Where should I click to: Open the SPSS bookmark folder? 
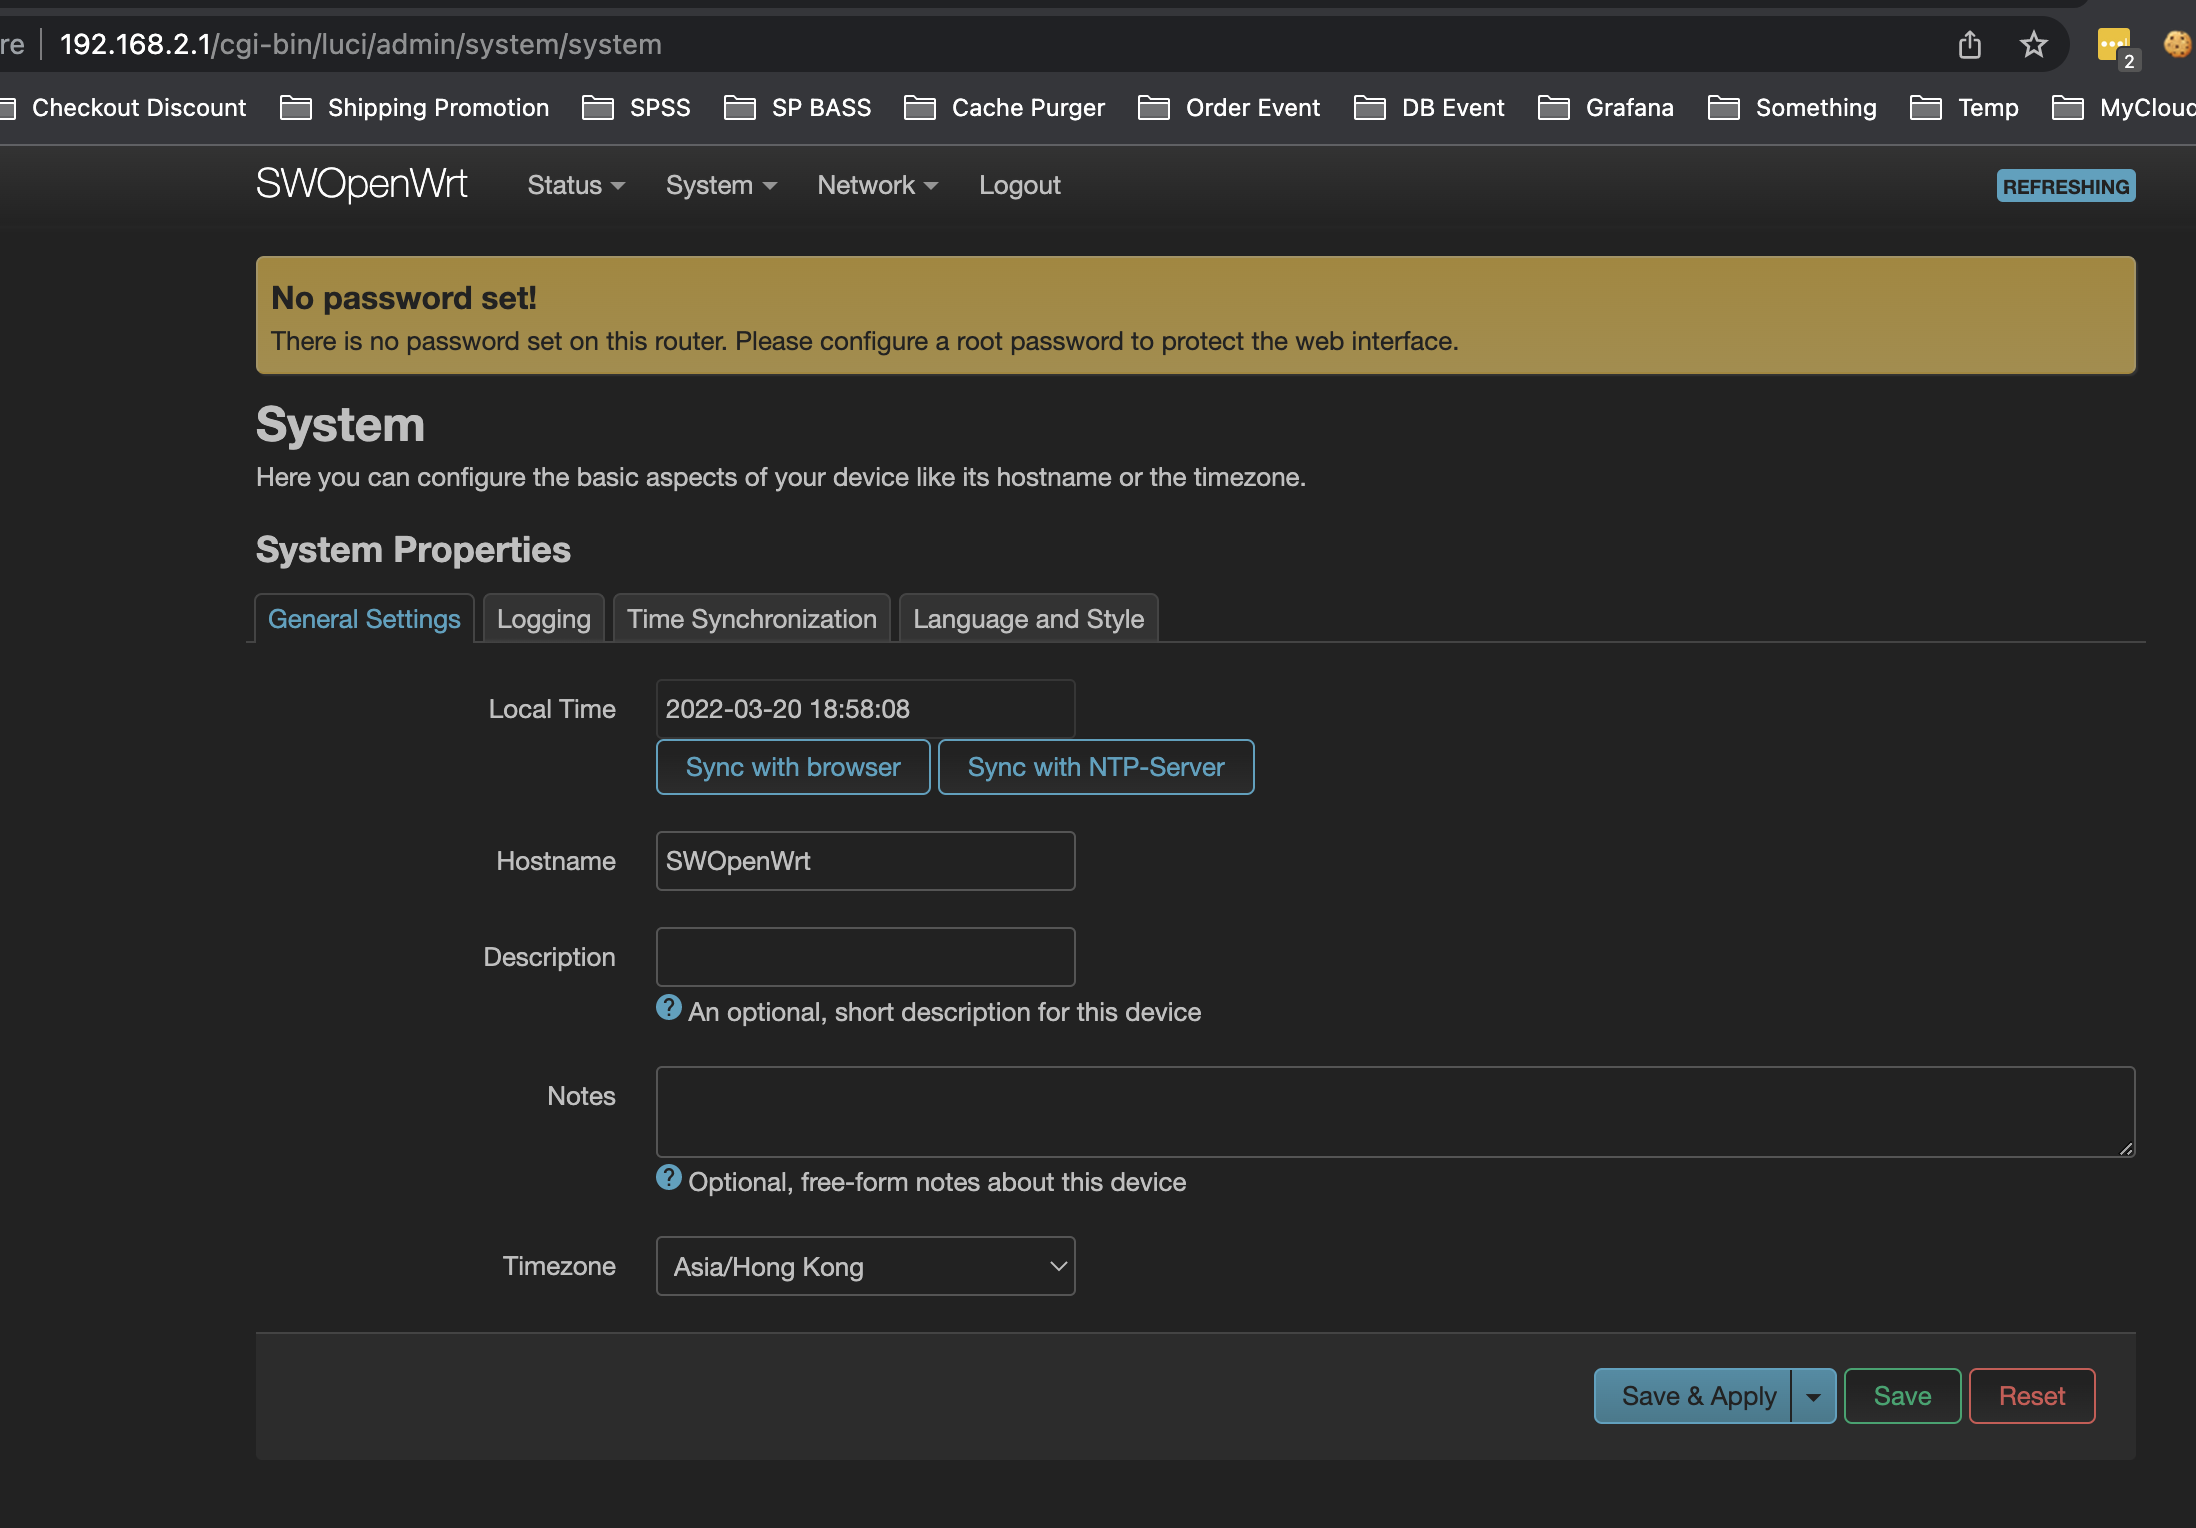657,107
